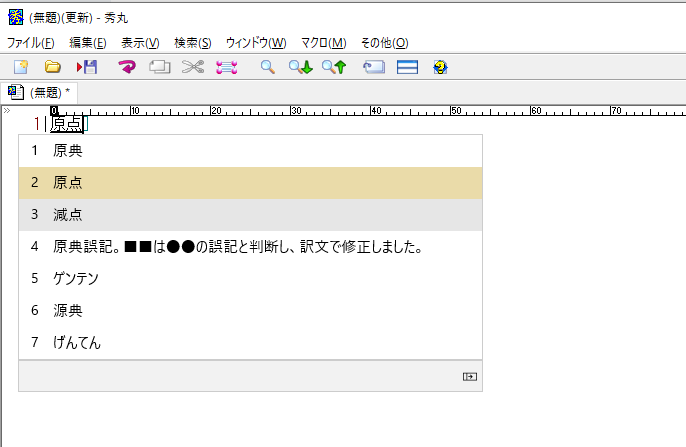Image resolution: width=686 pixels, height=447 pixels.
Task: Open the 表示(V) menu
Action: point(140,43)
